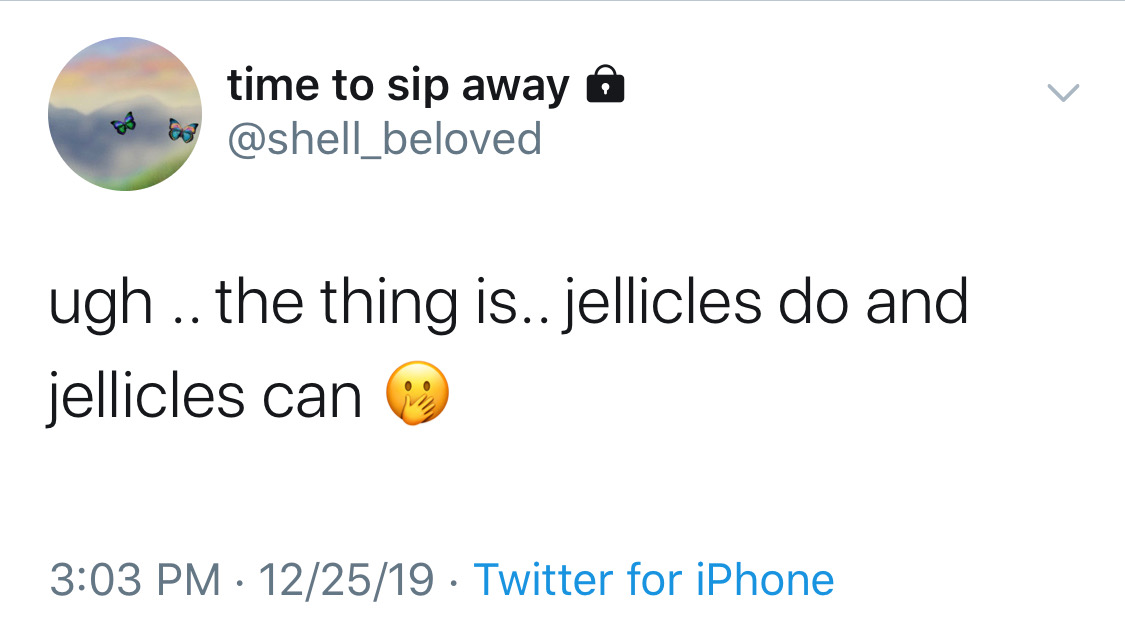1125x640 pixels.
Task: Click the padlock protected-account icon
Action: click(x=603, y=87)
